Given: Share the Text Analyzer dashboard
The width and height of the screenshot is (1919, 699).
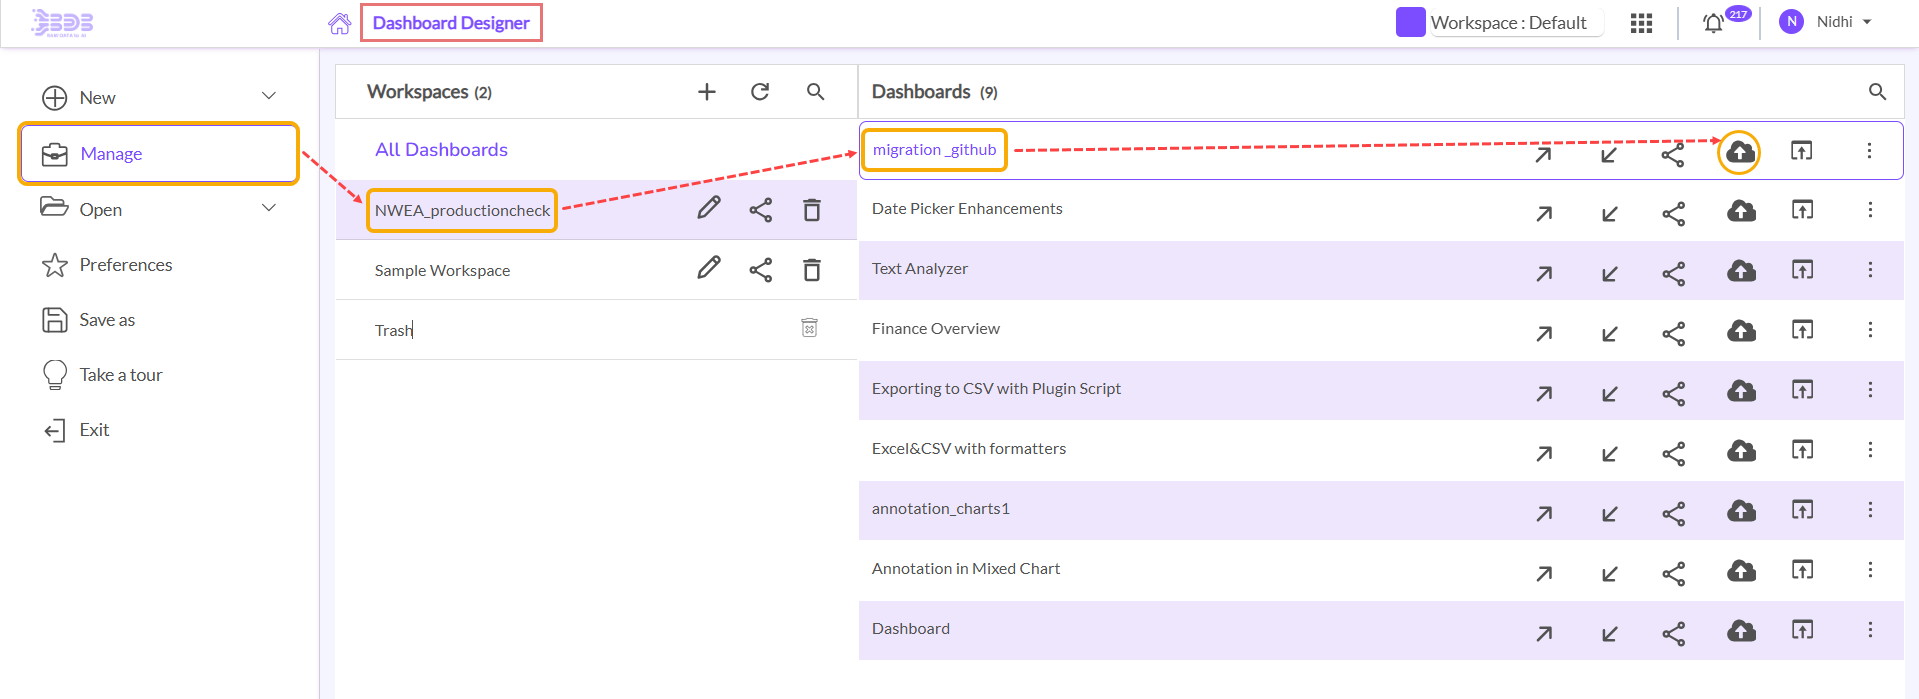Looking at the screenshot, I should pyautogui.click(x=1673, y=272).
